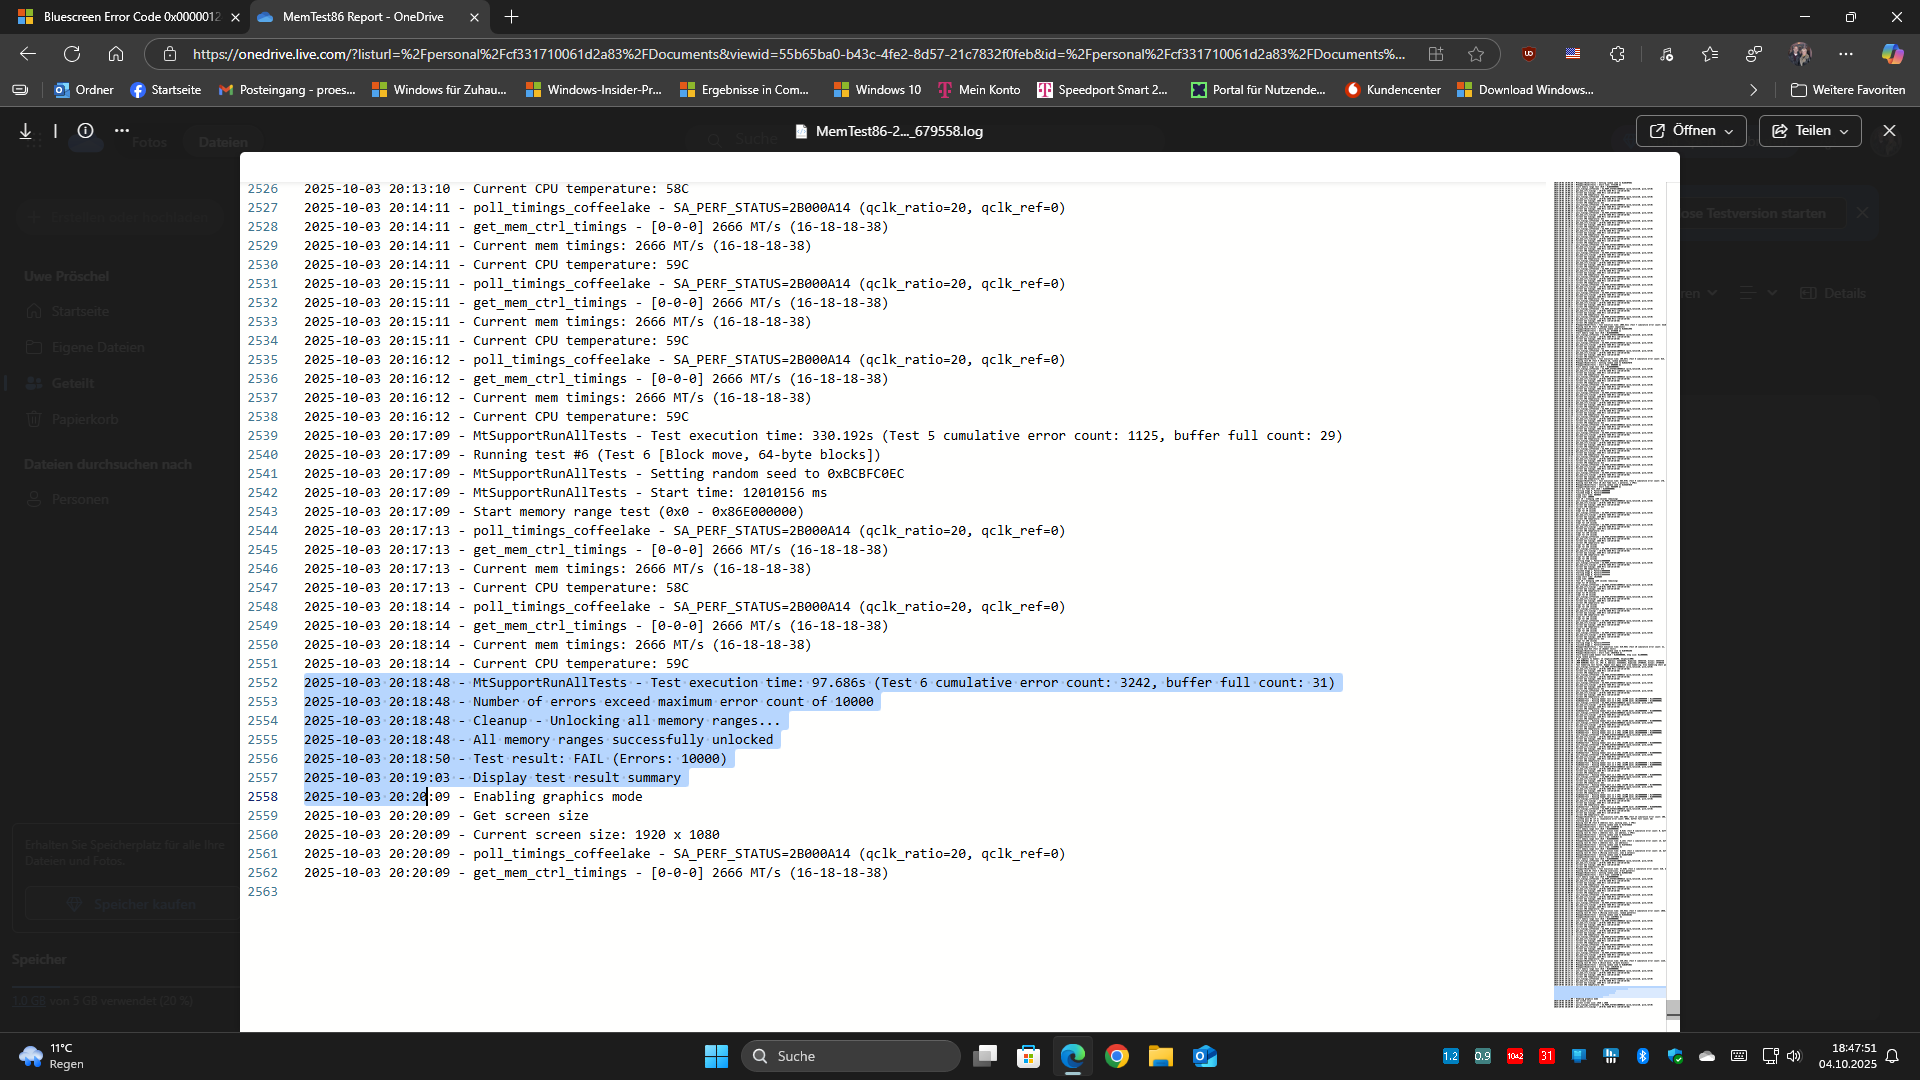Screen dimensions: 1920x1080
Task: Open the more options (…) menu
Action: [121, 130]
